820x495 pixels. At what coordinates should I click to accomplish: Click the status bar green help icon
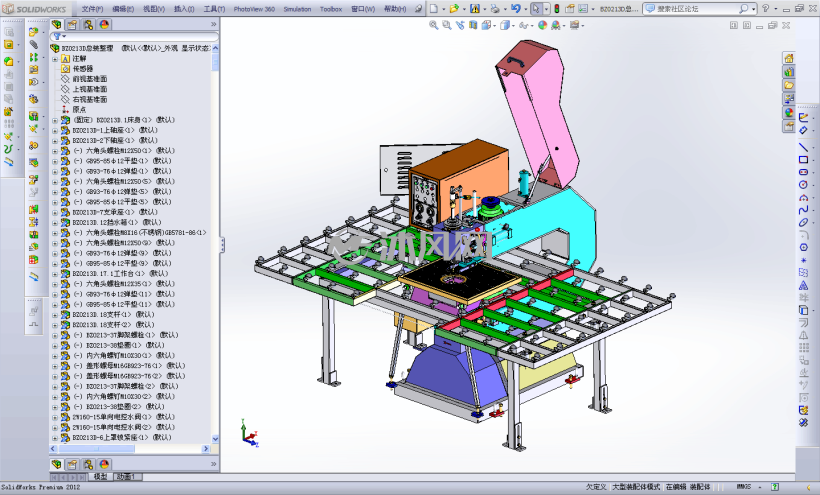pyautogui.click(x=775, y=487)
